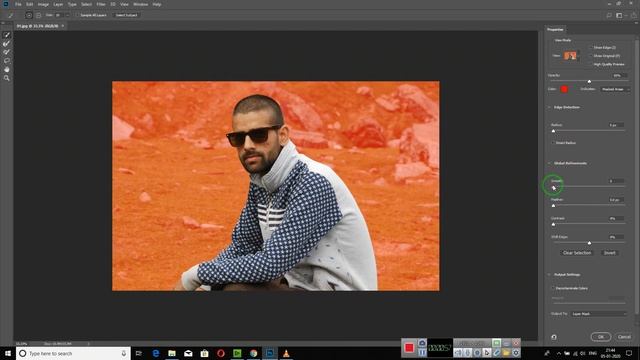Click the Clear Selection button

point(577,253)
